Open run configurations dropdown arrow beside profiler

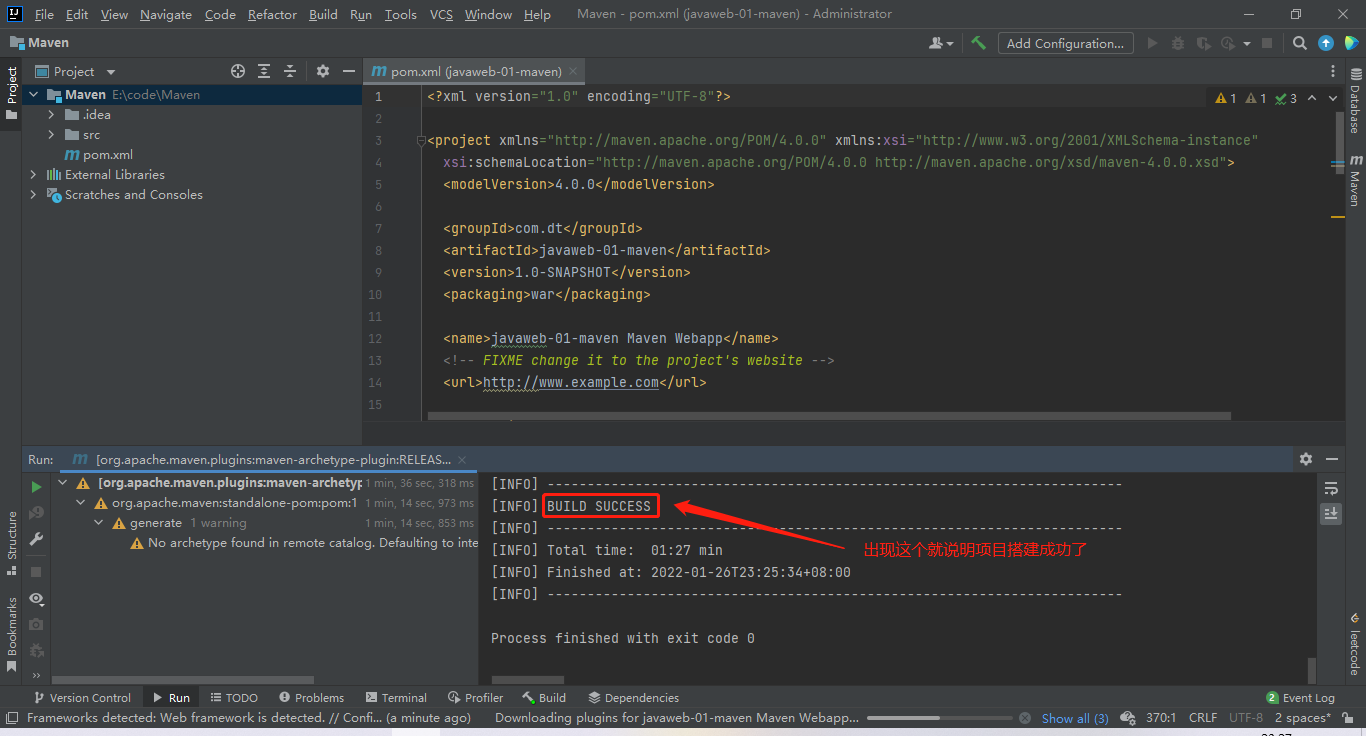click(1247, 43)
